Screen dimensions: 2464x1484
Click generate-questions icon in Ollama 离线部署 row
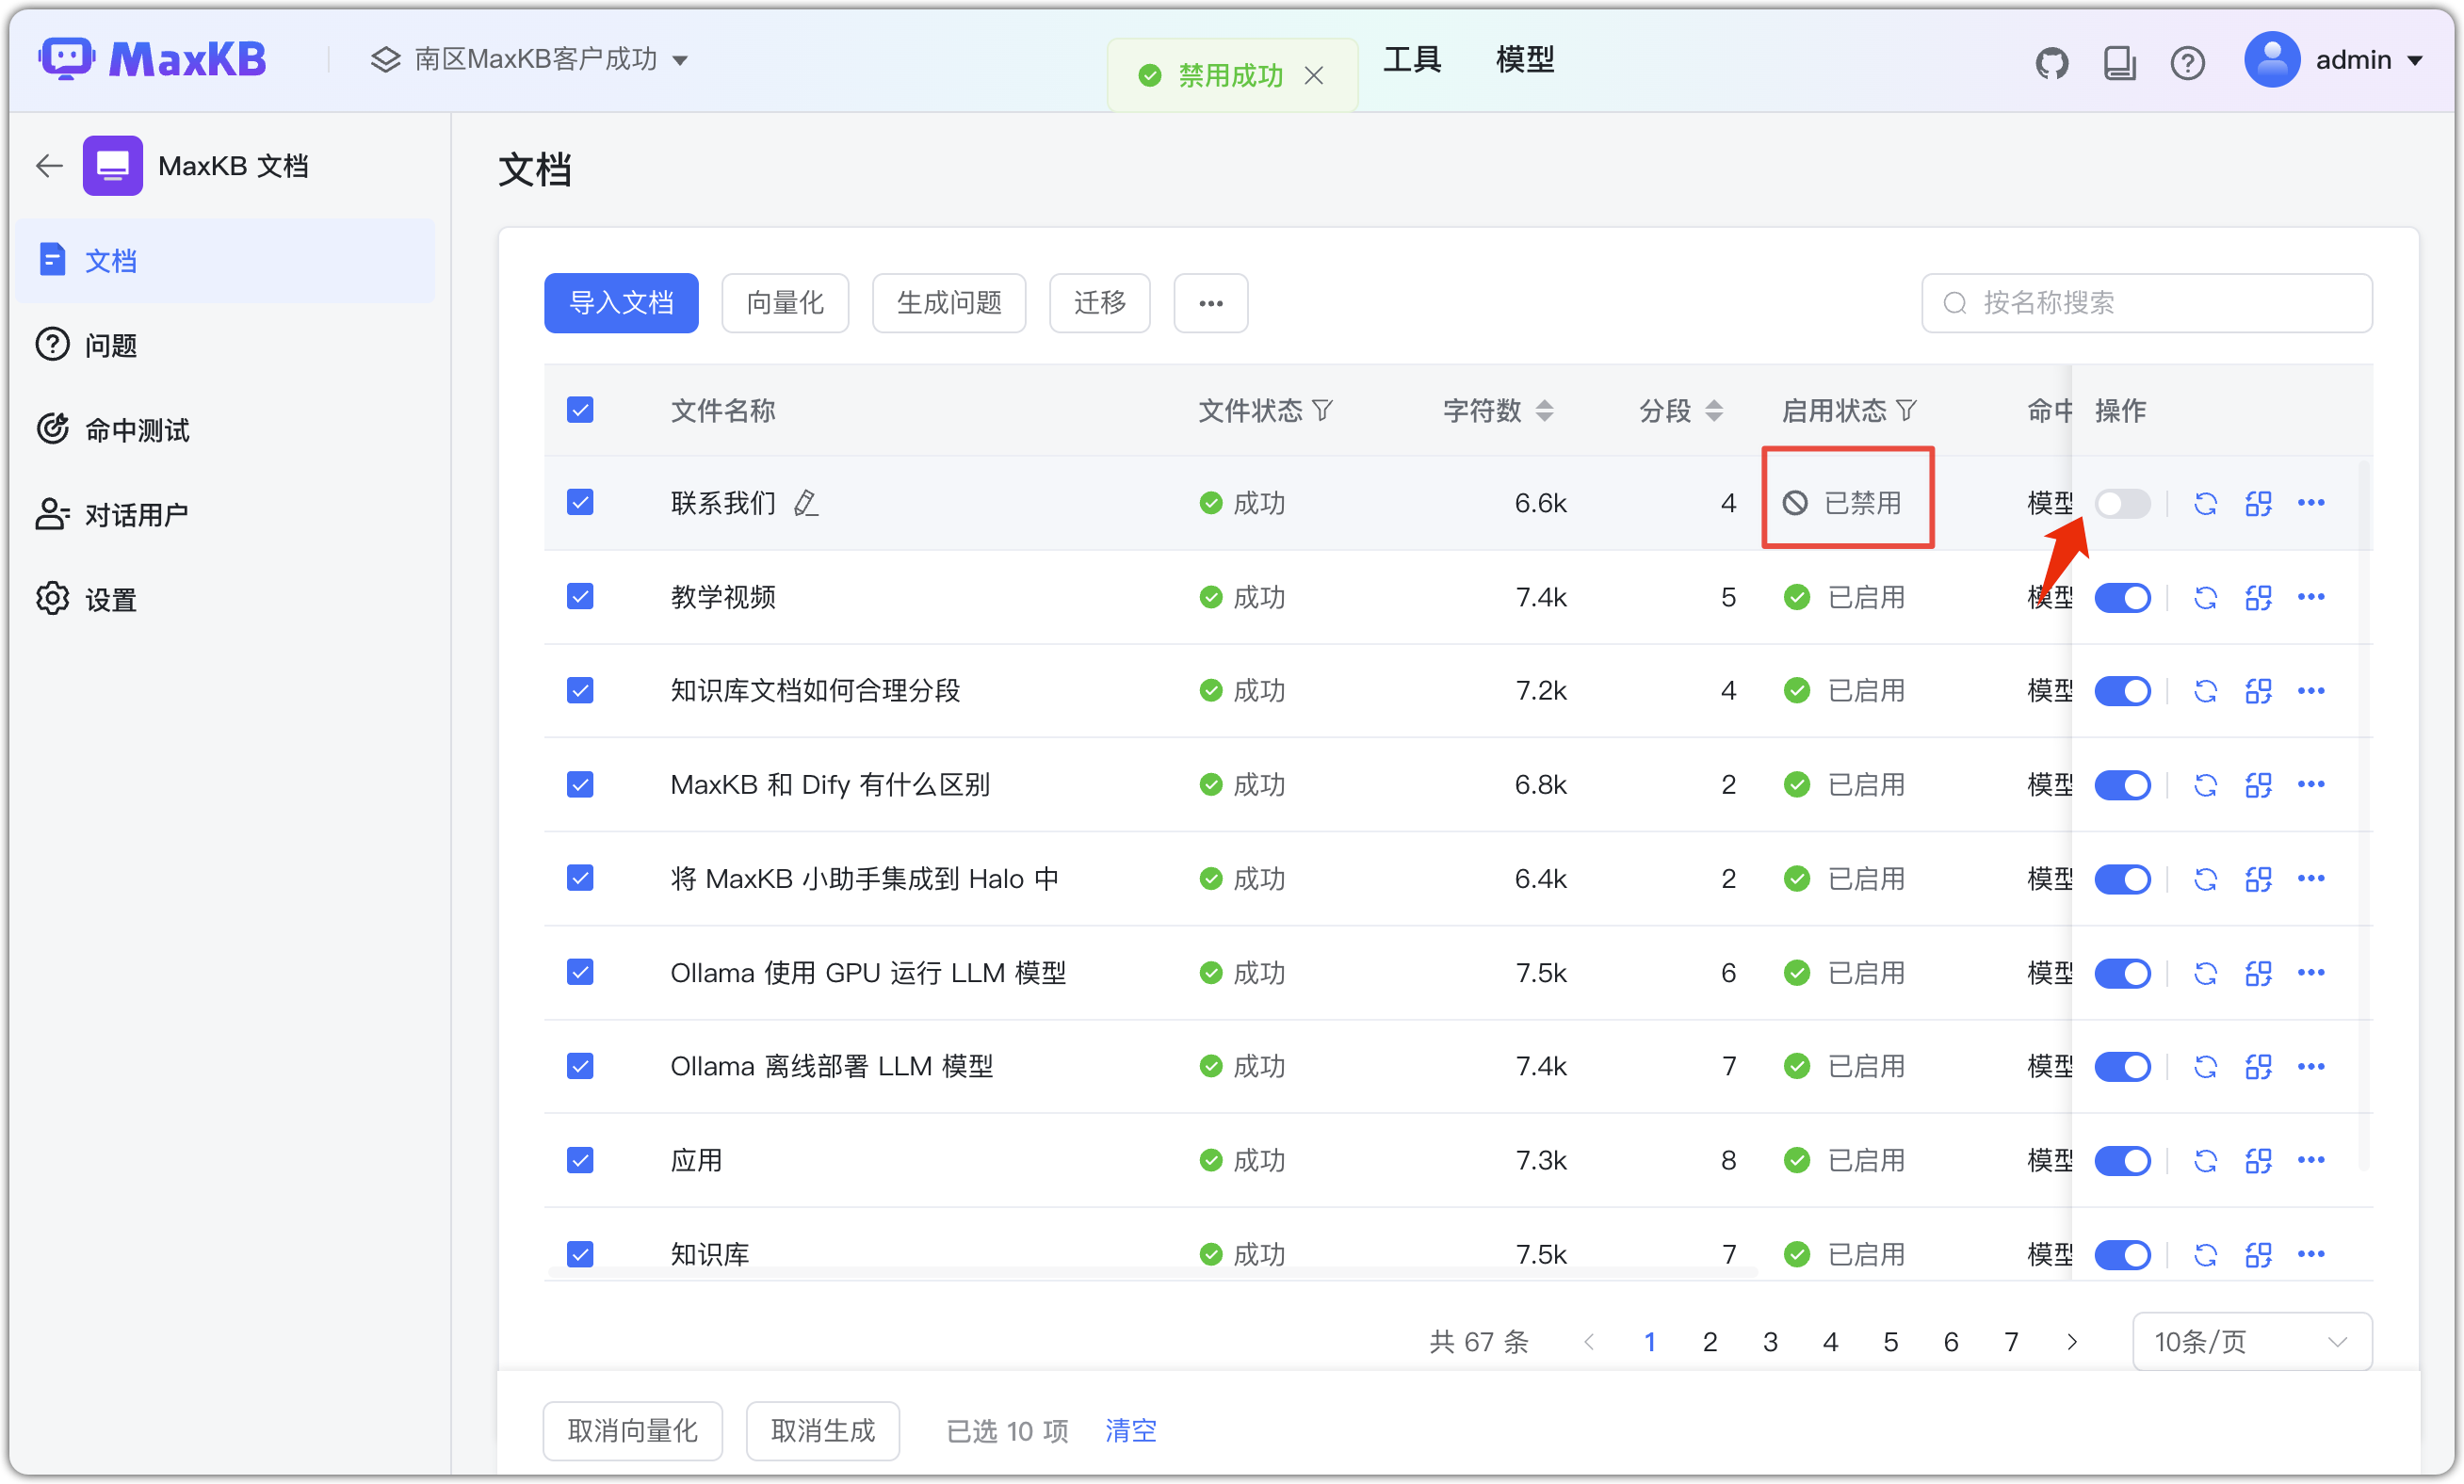click(2258, 1067)
